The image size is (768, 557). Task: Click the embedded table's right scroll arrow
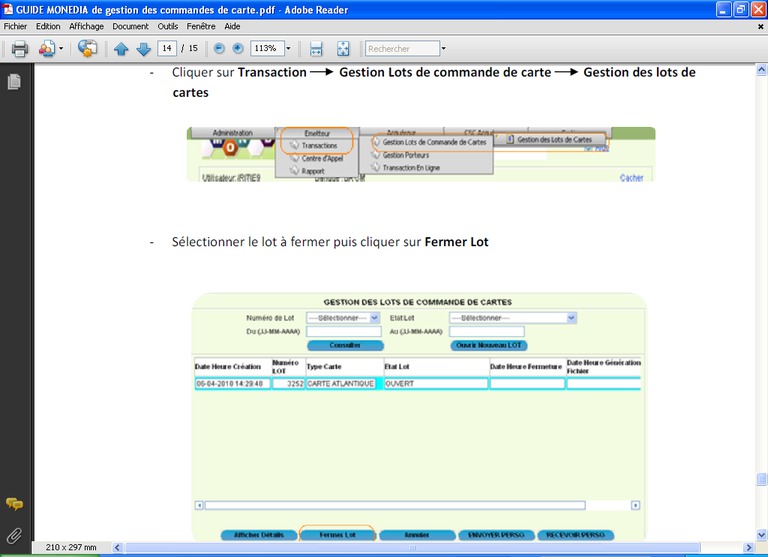coord(635,505)
